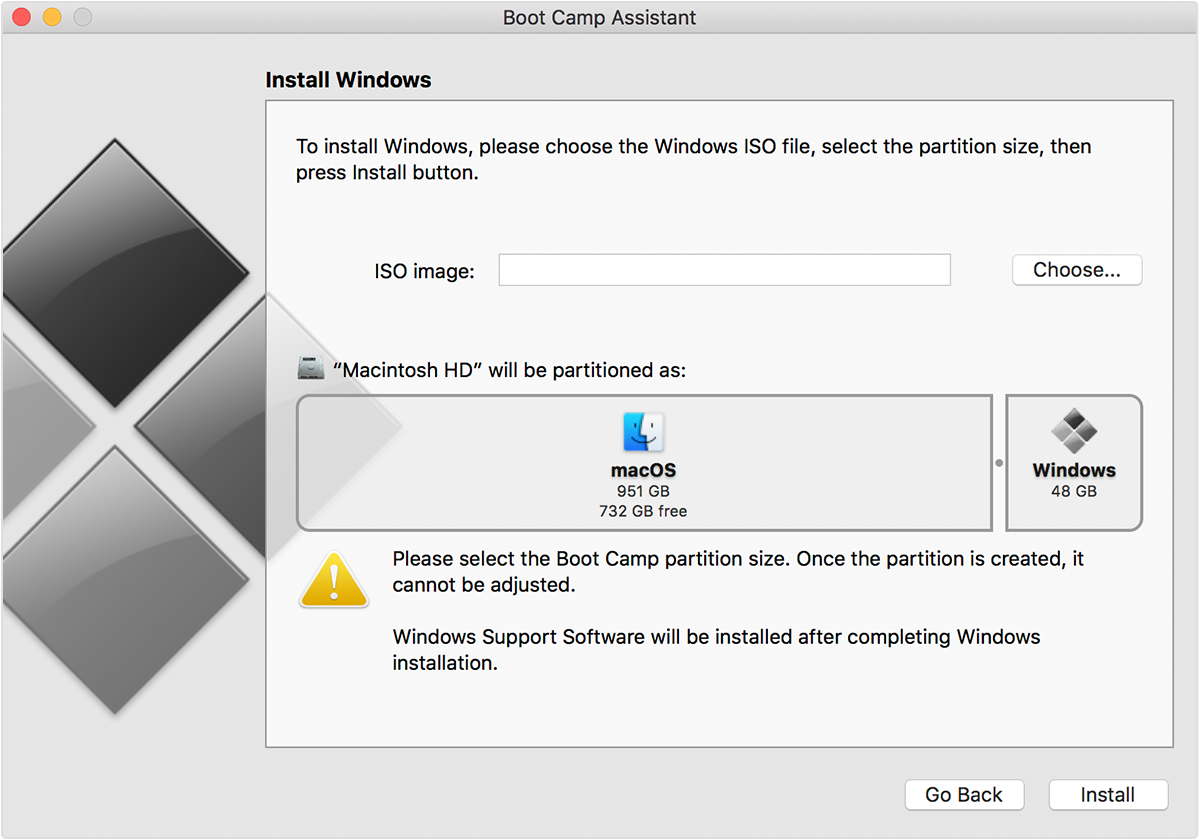Image resolution: width=1200 pixels, height=840 pixels.
Task: Click the Macintosh HD drive icon
Action: pos(312,369)
